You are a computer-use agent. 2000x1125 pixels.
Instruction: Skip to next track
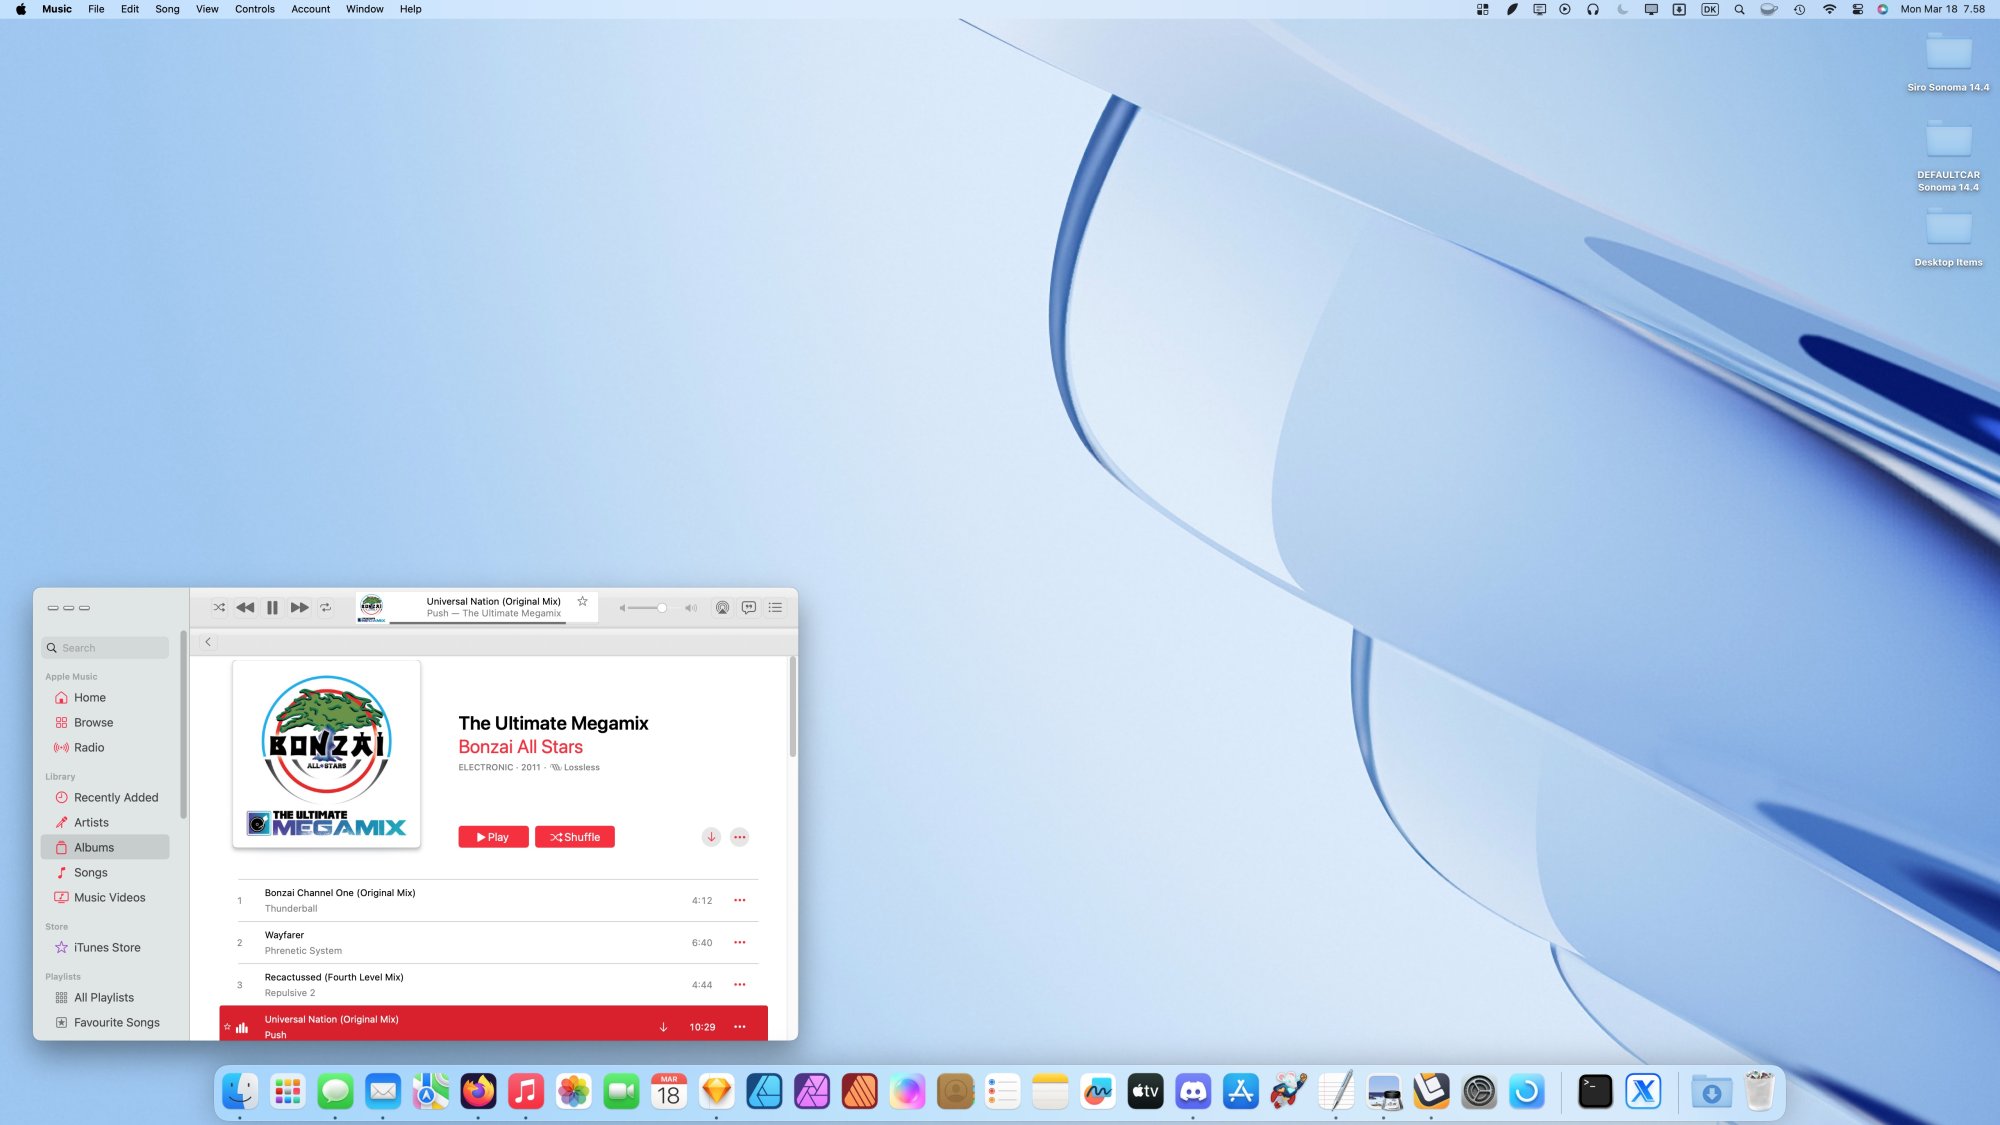(299, 607)
